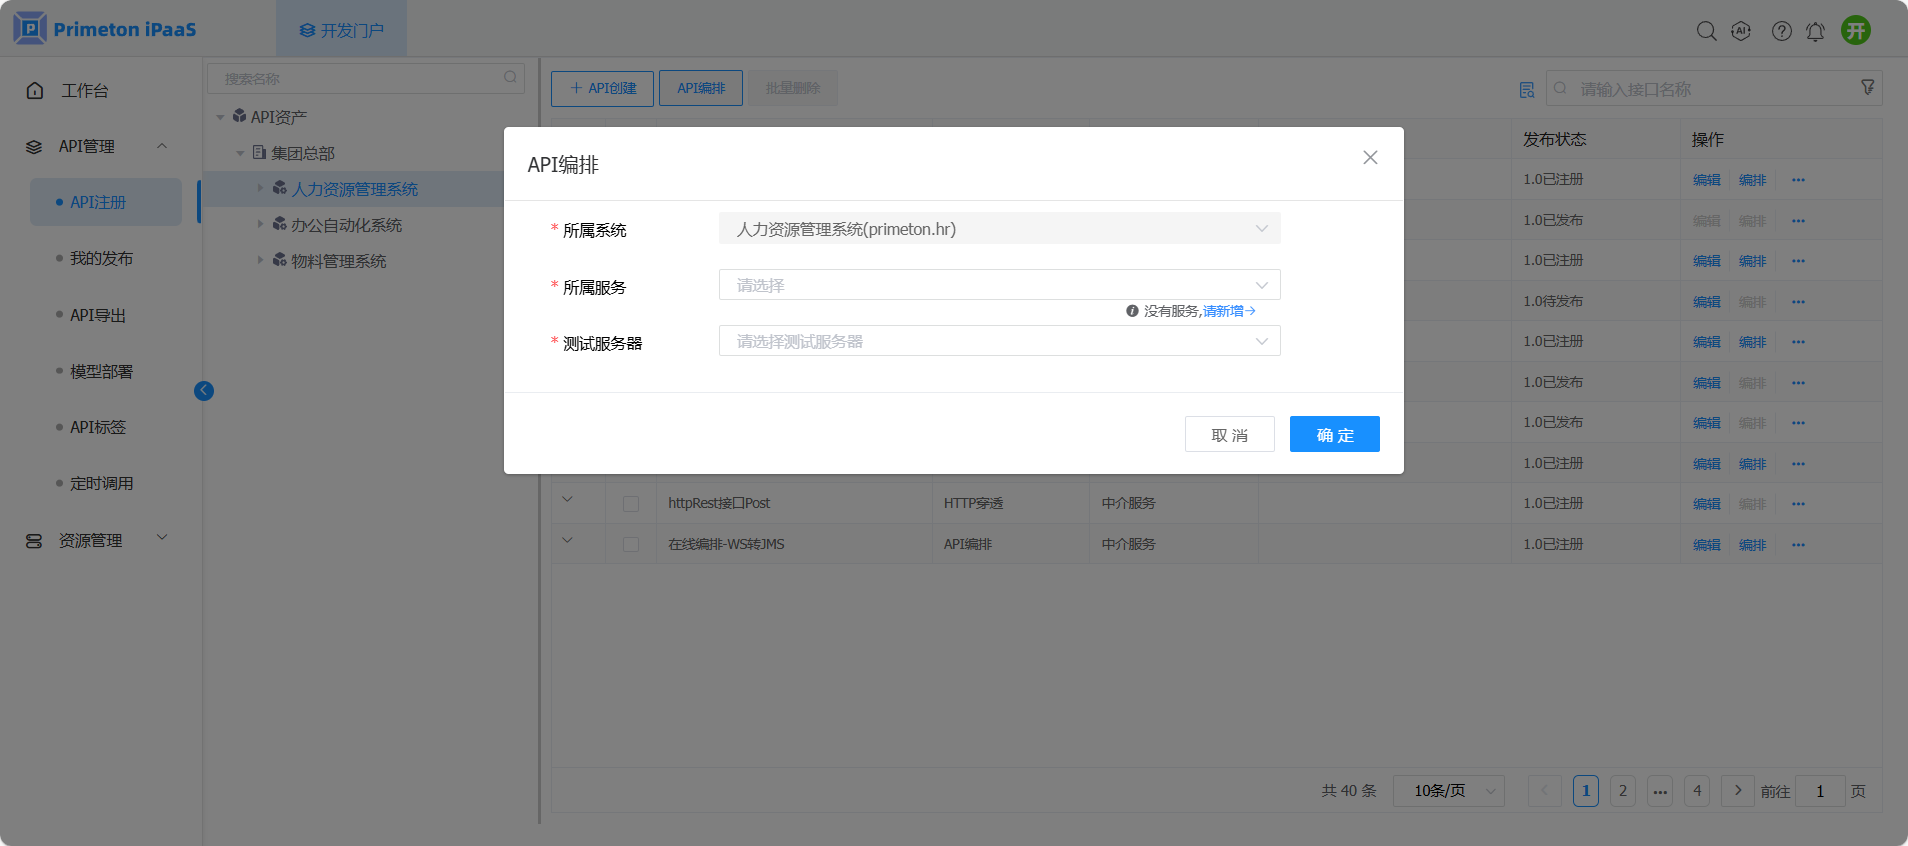
Task: Open the 所属服务 dropdown
Action: [x=999, y=285]
